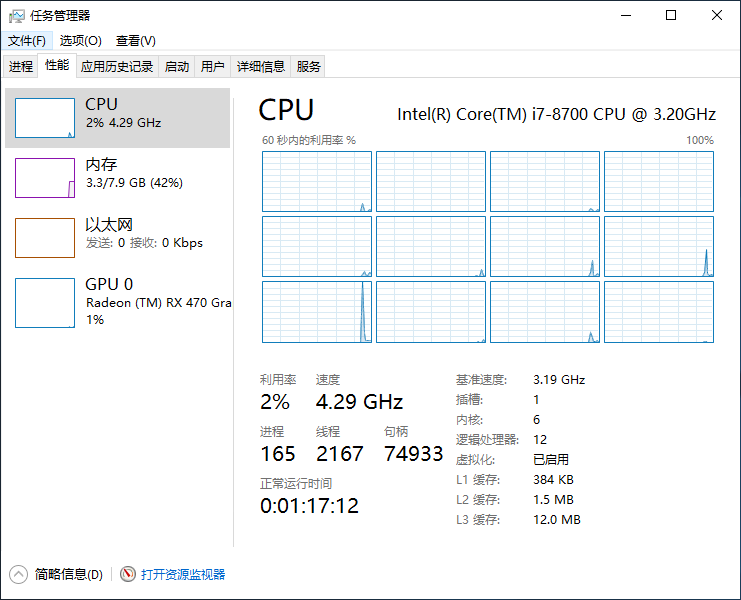Screen dimensions: 741x600
Task: Click the Task Manager app icon in title bar
Action: 16,15
